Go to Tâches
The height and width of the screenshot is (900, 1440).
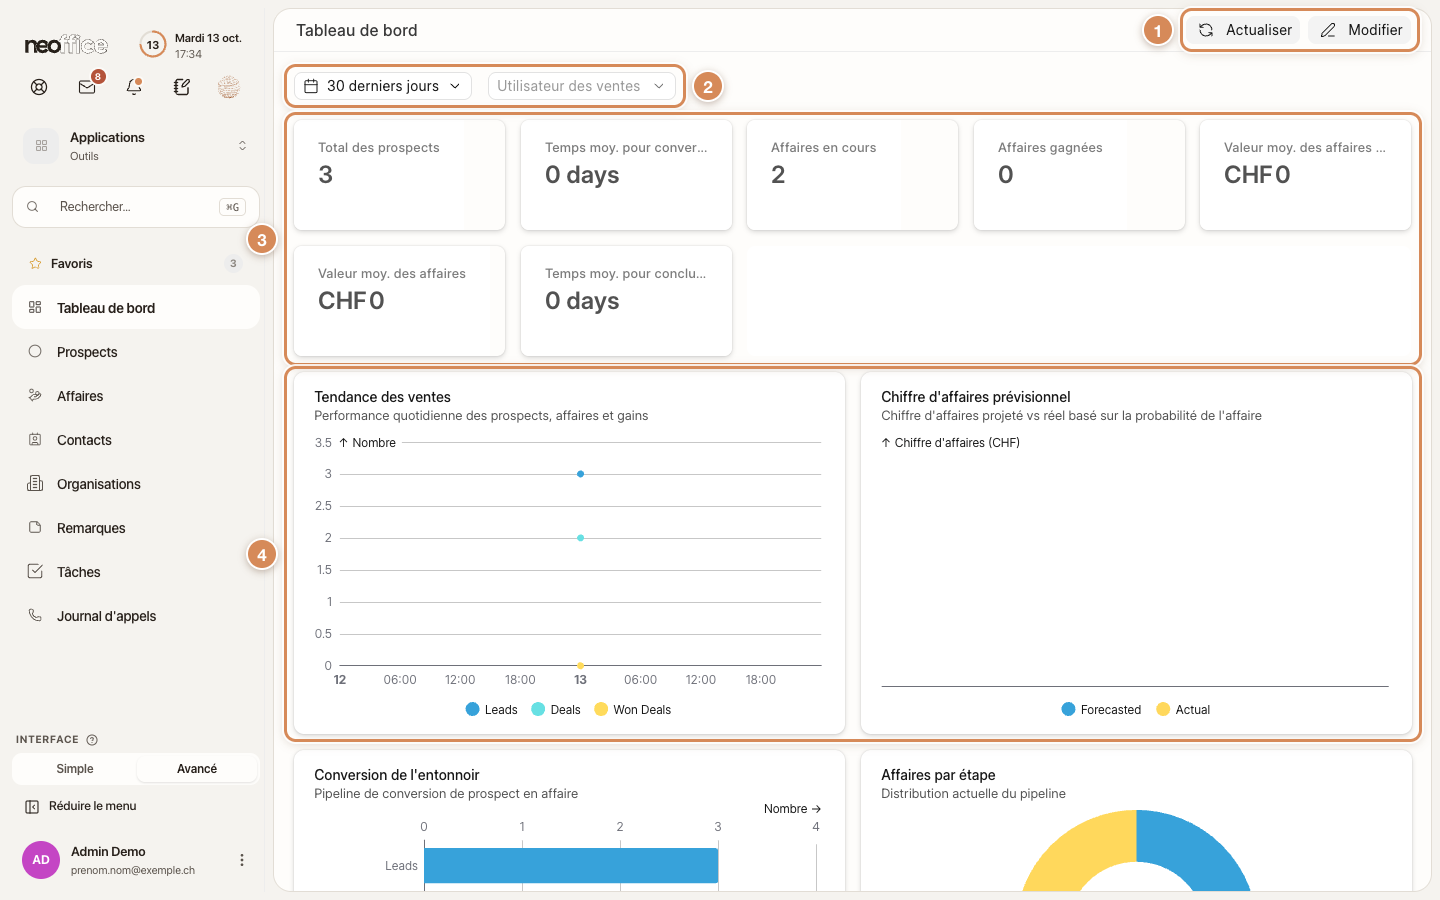(x=136, y=572)
